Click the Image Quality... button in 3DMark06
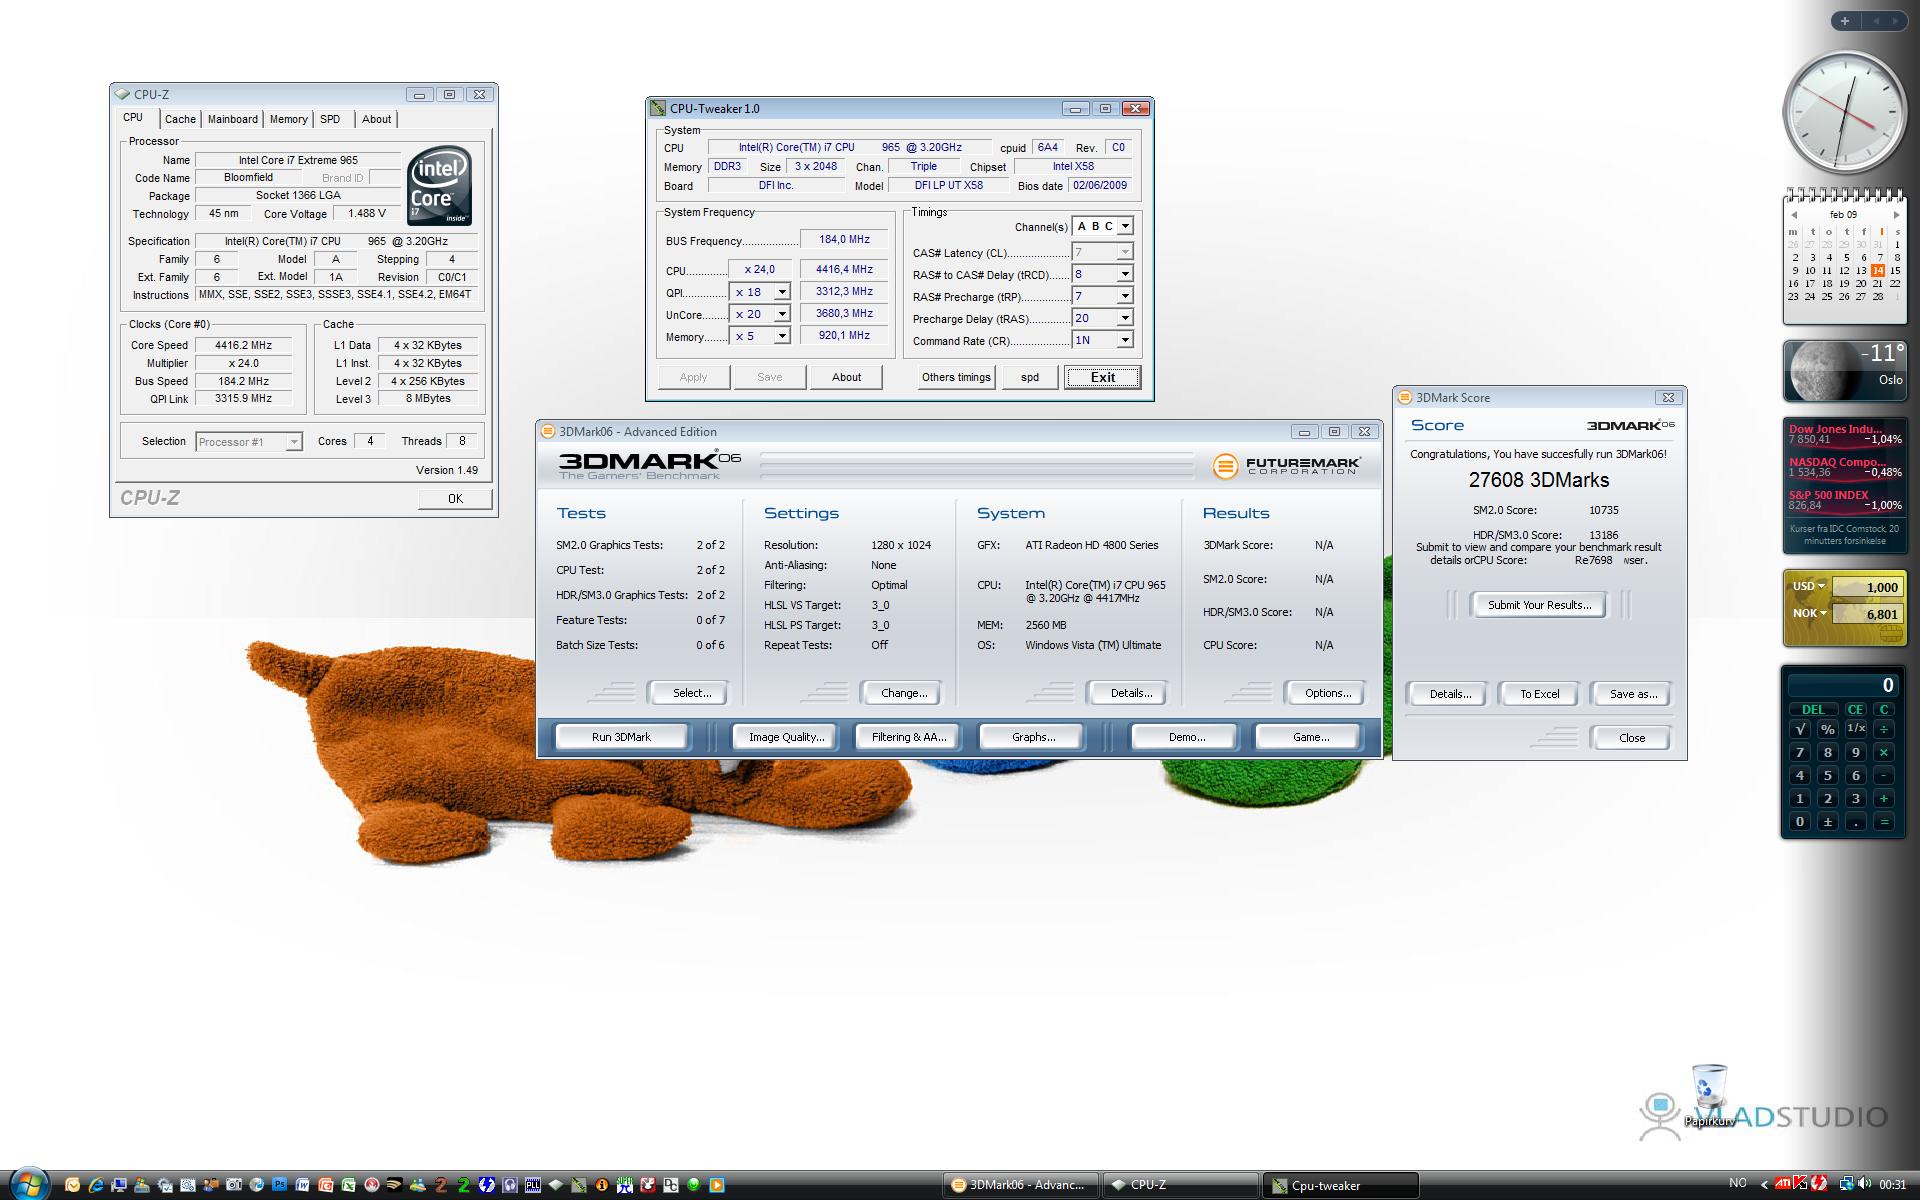This screenshot has width=1920, height=1200. coord(787,737)
